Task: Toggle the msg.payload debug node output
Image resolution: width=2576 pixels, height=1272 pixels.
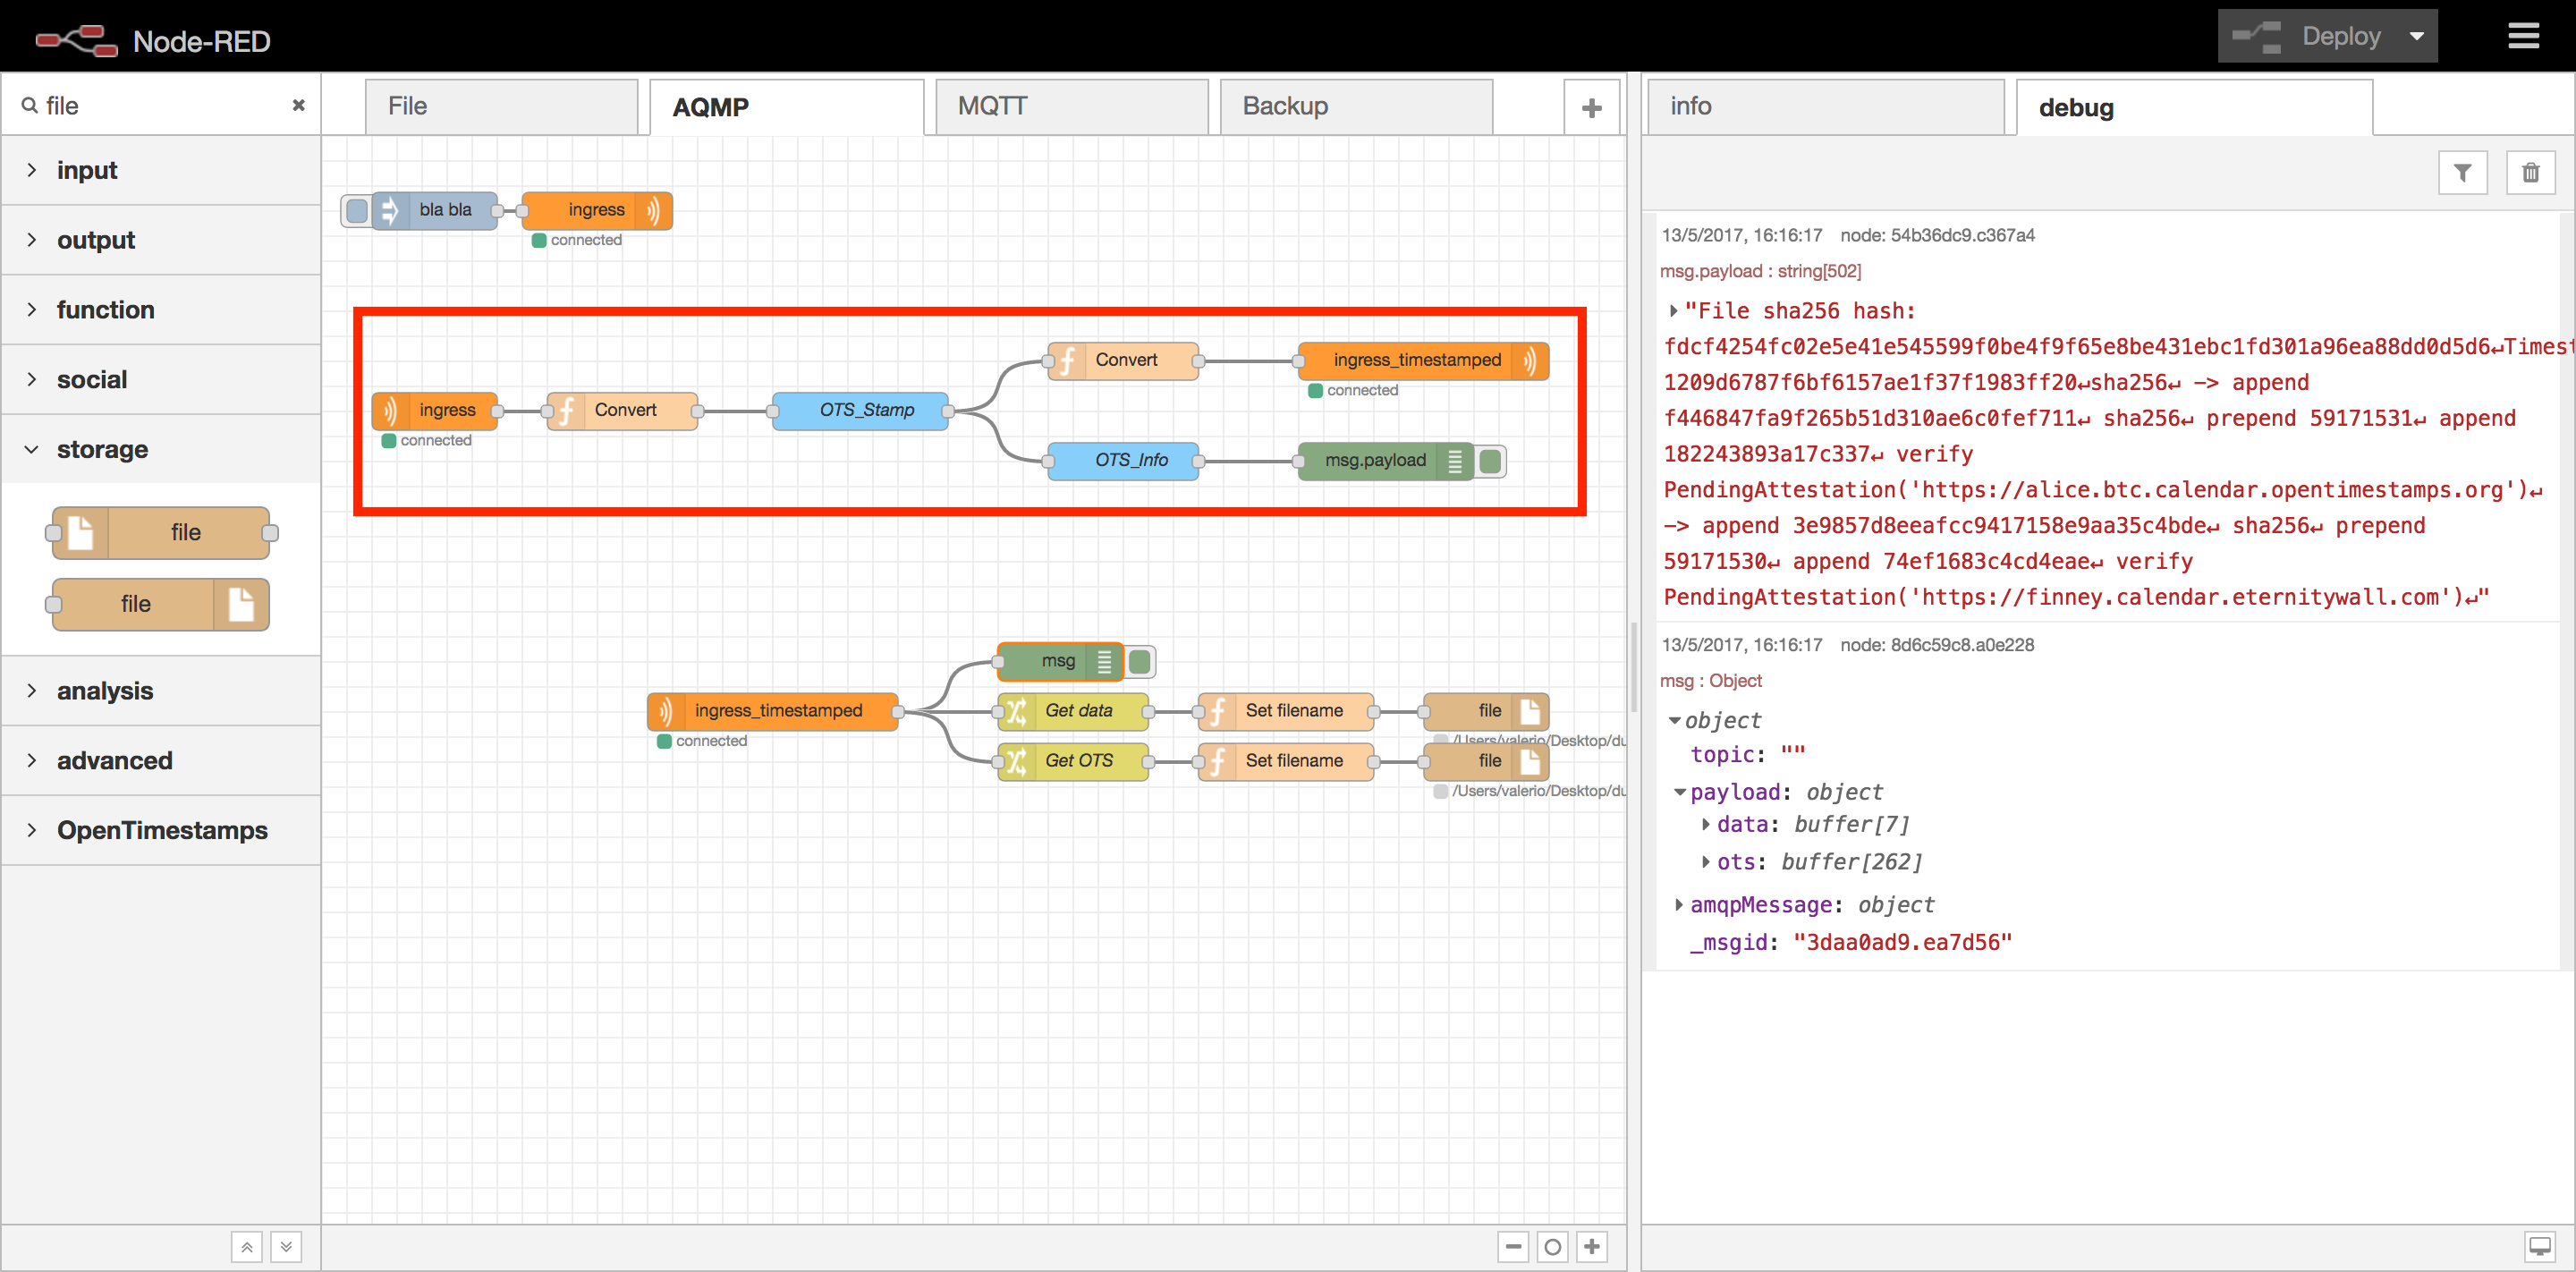Action: pyautogui.click(x=1490, y=461)
